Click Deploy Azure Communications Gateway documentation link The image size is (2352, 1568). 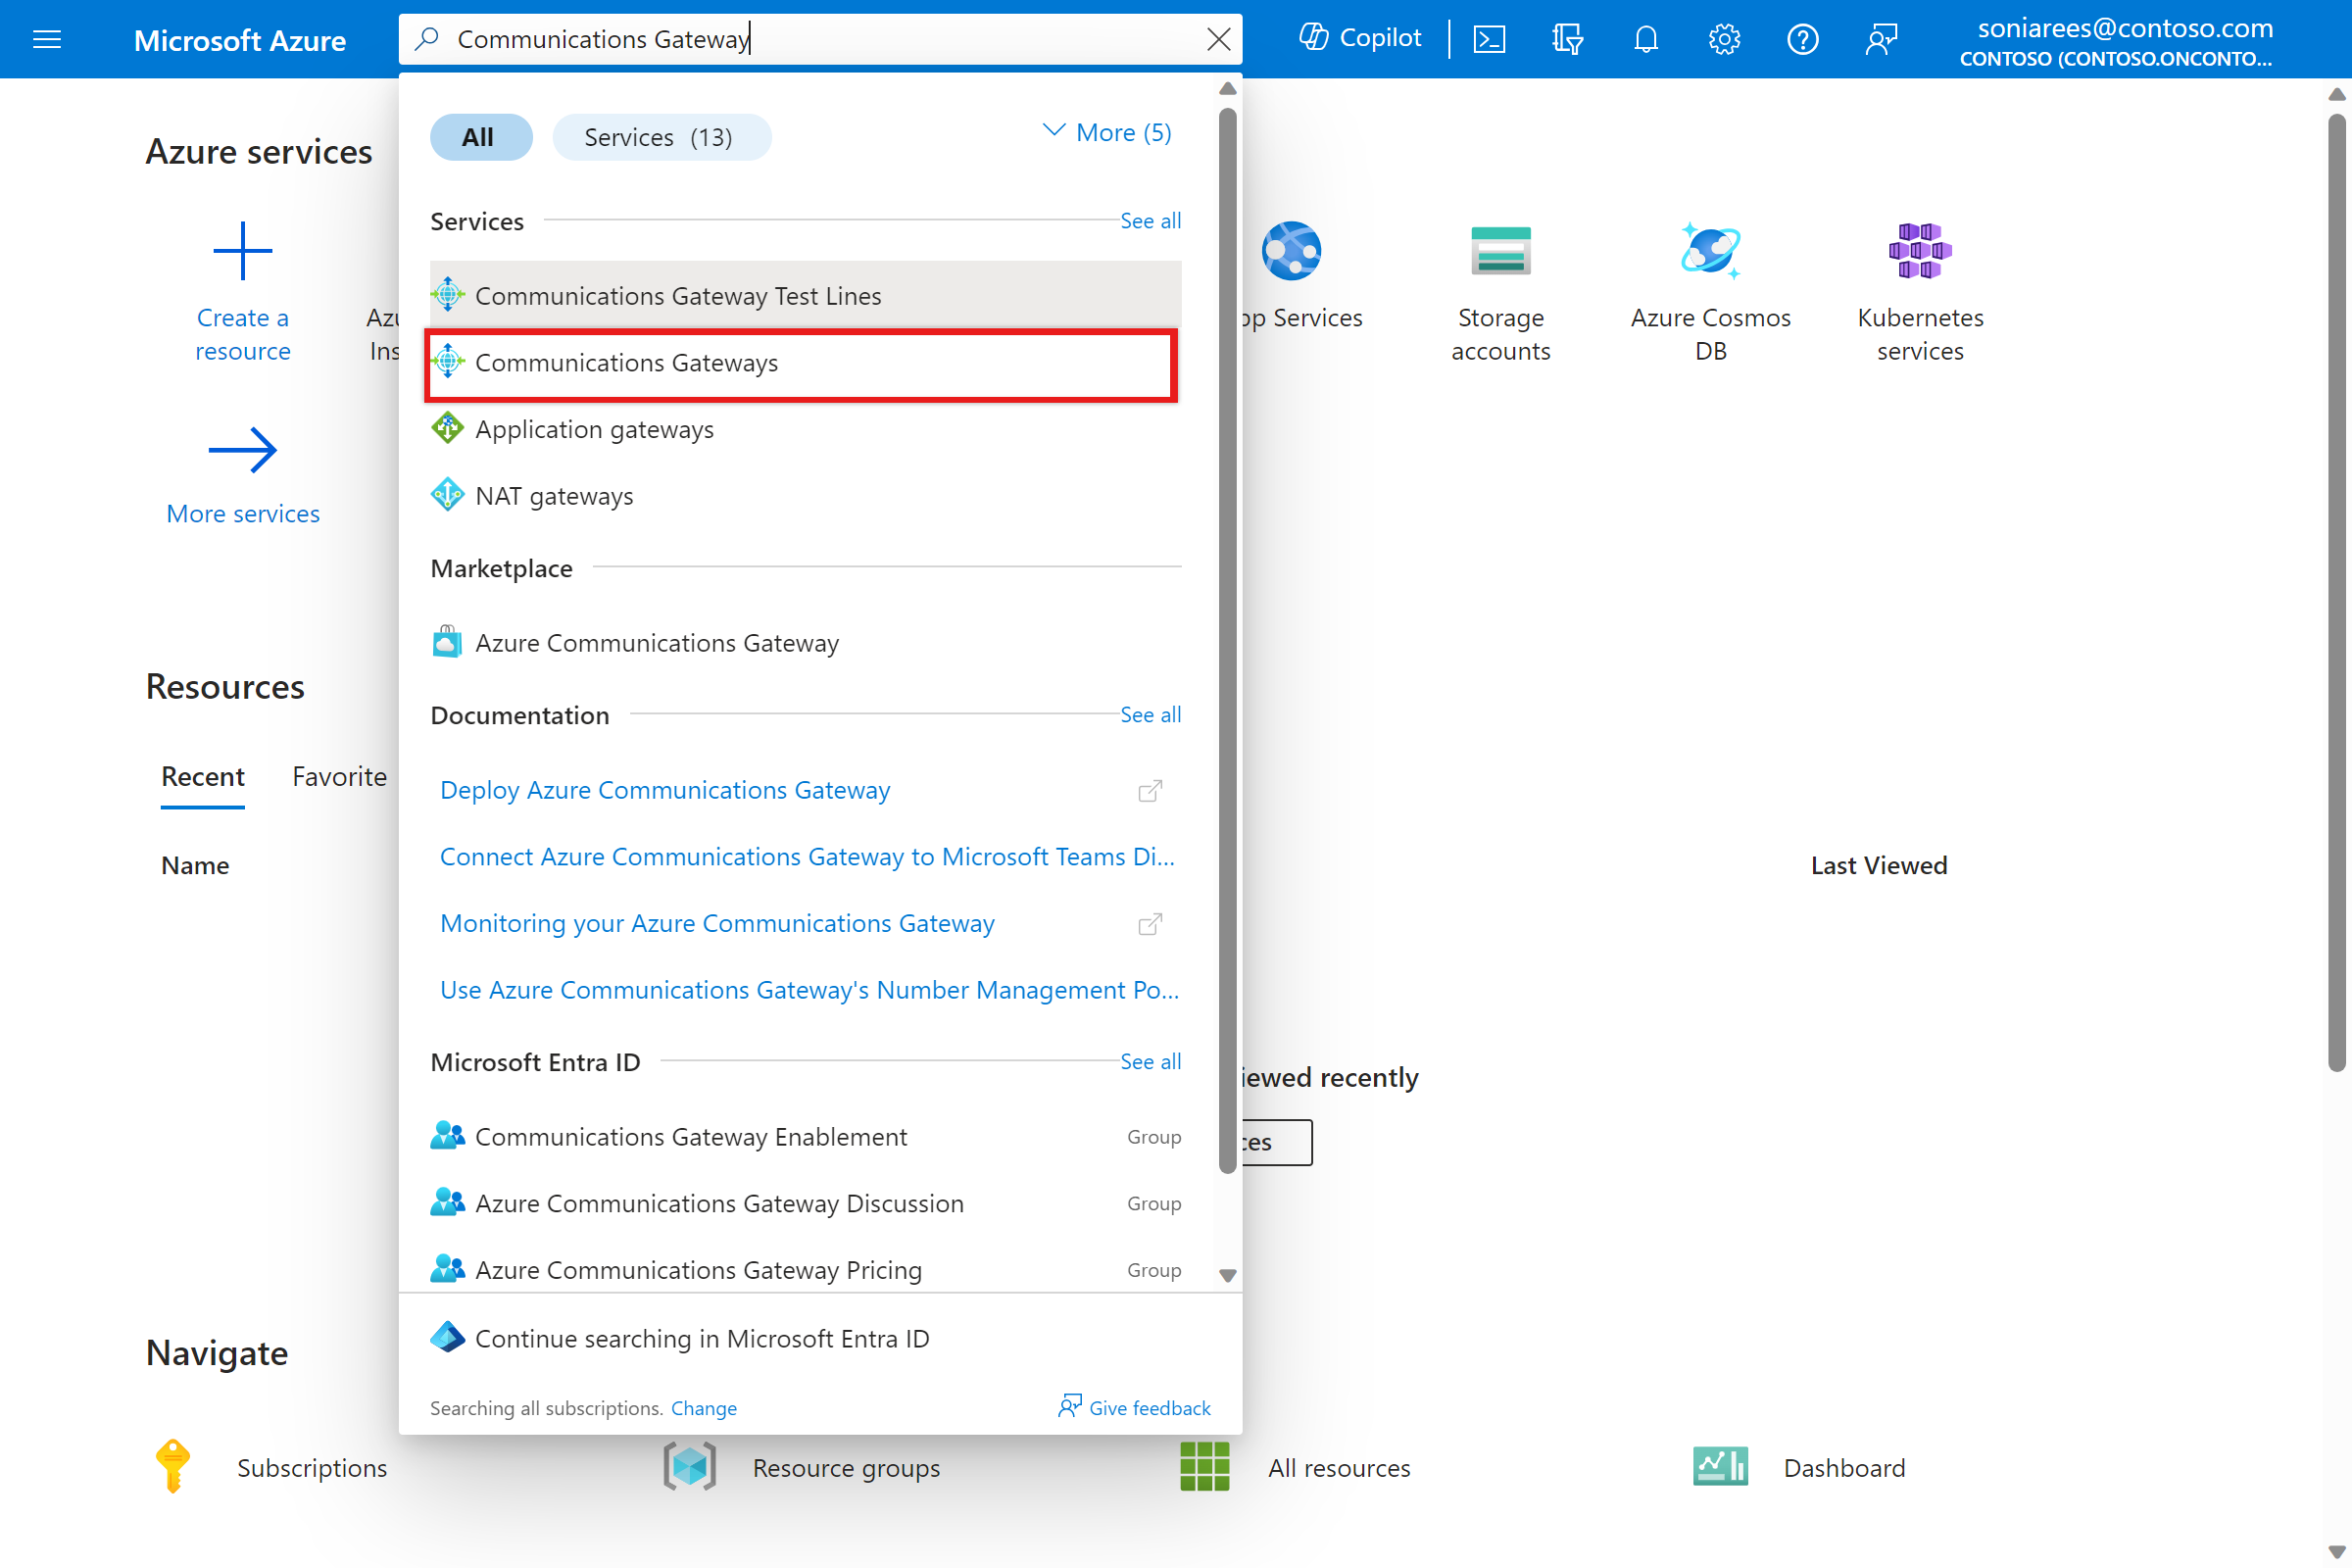(x=665, y=789)
